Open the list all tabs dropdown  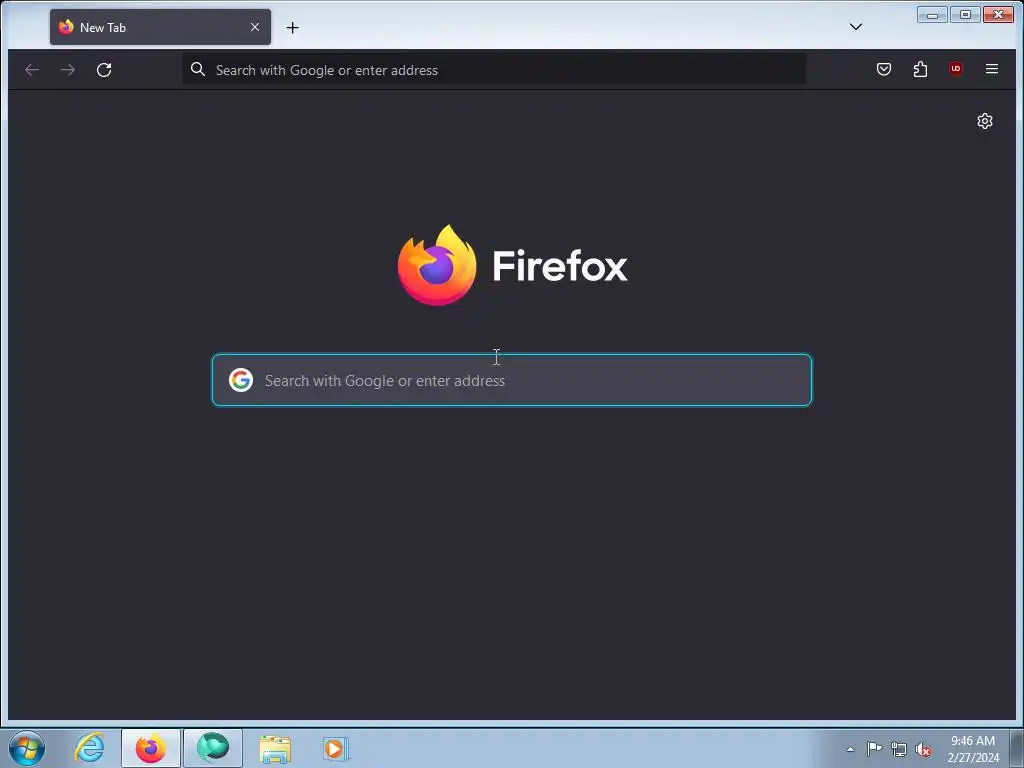coord(856,27)
